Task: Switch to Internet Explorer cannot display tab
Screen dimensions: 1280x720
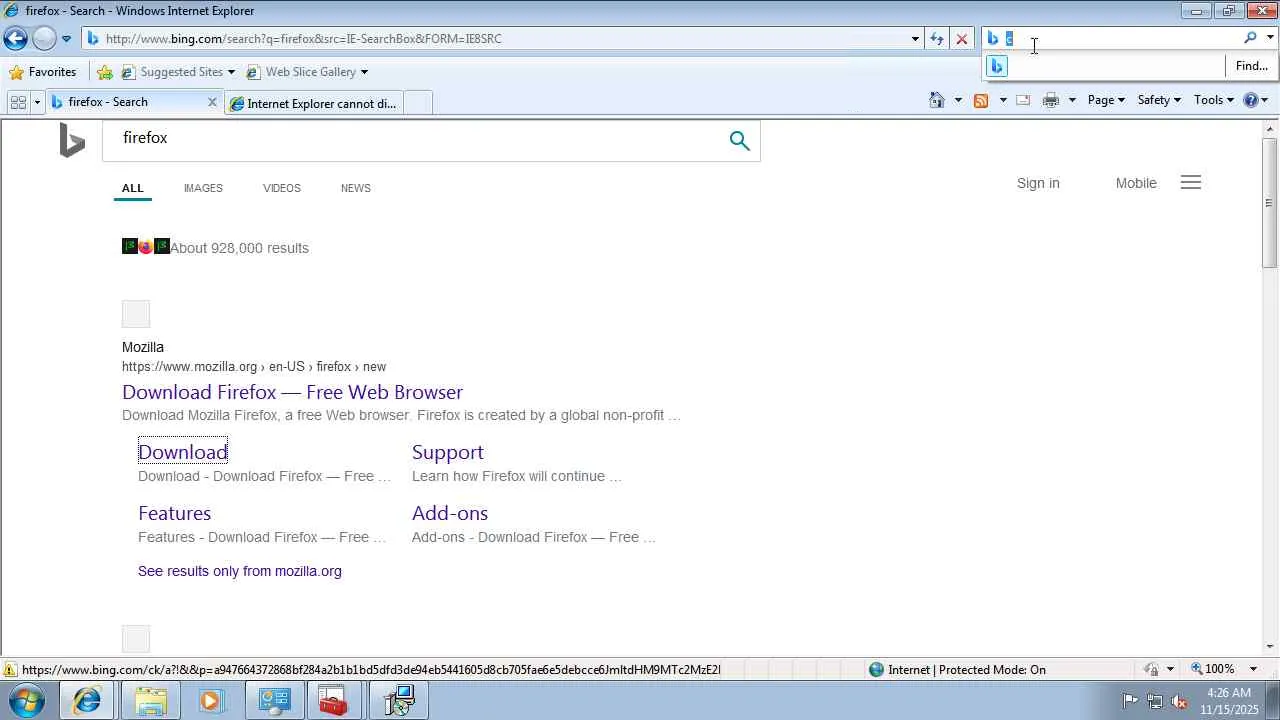Action: [x=313, y=103]
